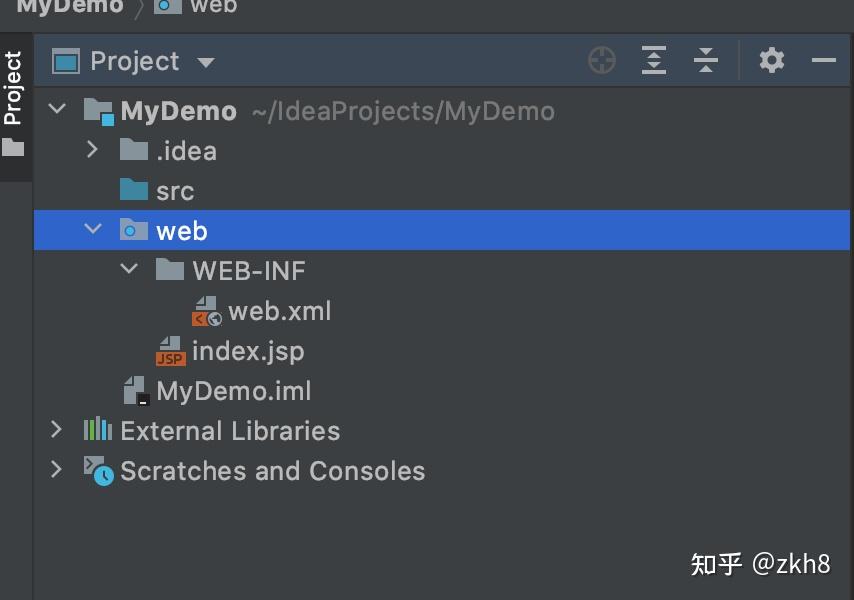This screenshot has height=600, width=854.
Task: Click the web.xml file icon
Action: click(205, 310)
